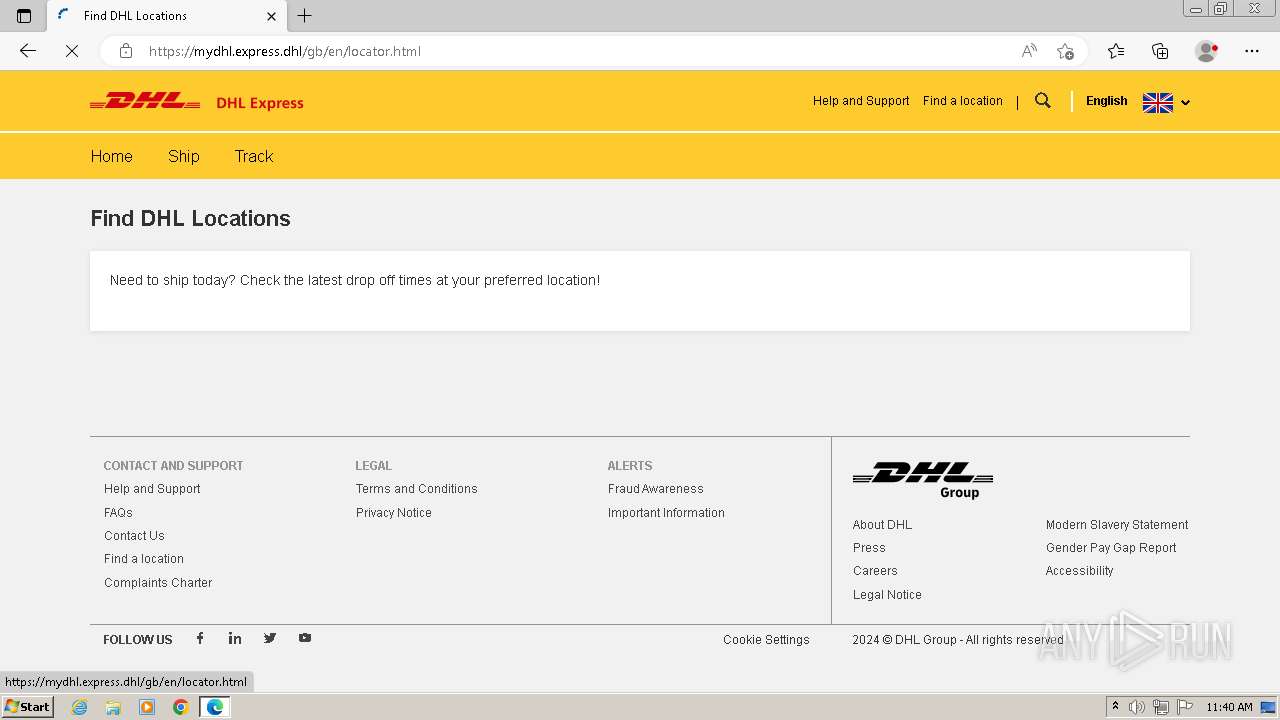Viewport: 1280px width, 720px height.
Task: Show hidden system tray icons arrow
Action: (x=1115, y=707)
